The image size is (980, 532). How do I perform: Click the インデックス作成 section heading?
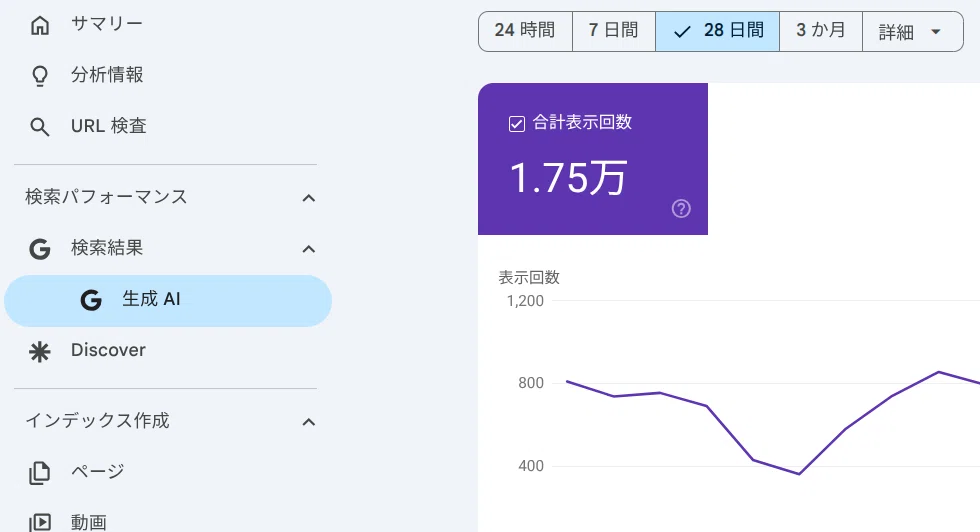pyautogui.click(x=98, y=421)
